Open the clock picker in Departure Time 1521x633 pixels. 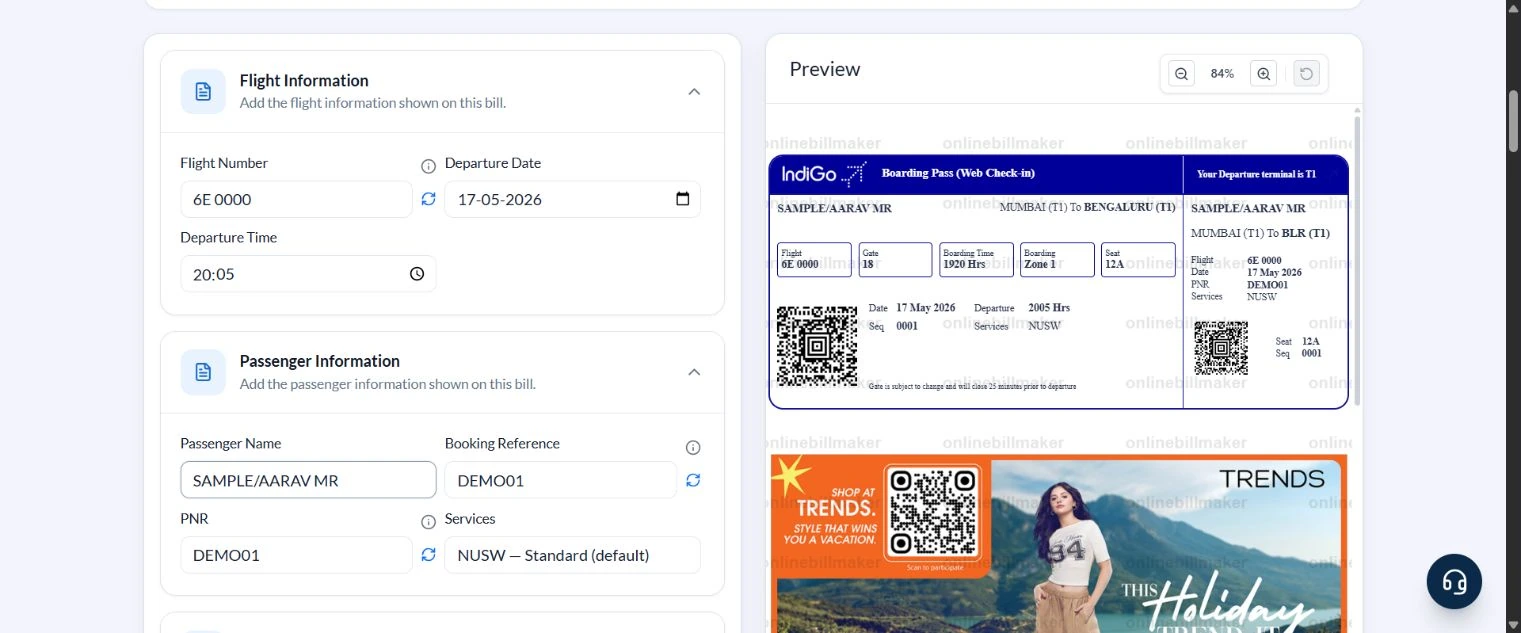417,274
